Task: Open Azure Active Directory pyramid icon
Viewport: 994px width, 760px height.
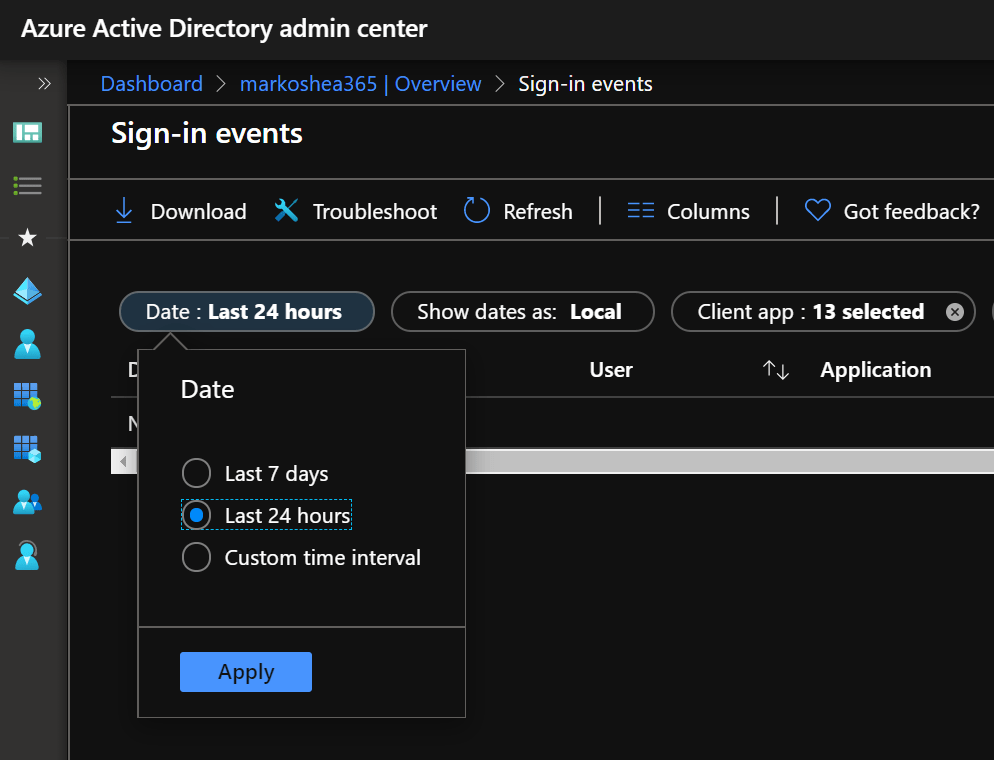Action: [x=27, y=291]
